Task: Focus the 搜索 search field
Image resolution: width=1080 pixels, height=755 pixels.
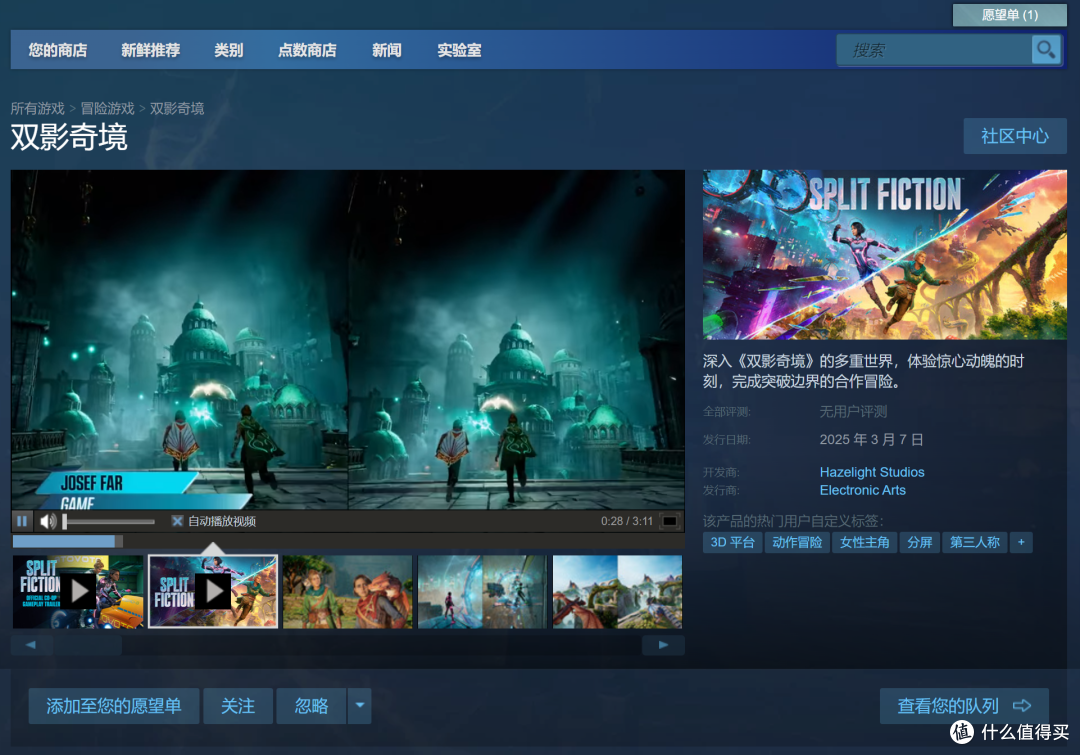Action: tap(935, 50)
